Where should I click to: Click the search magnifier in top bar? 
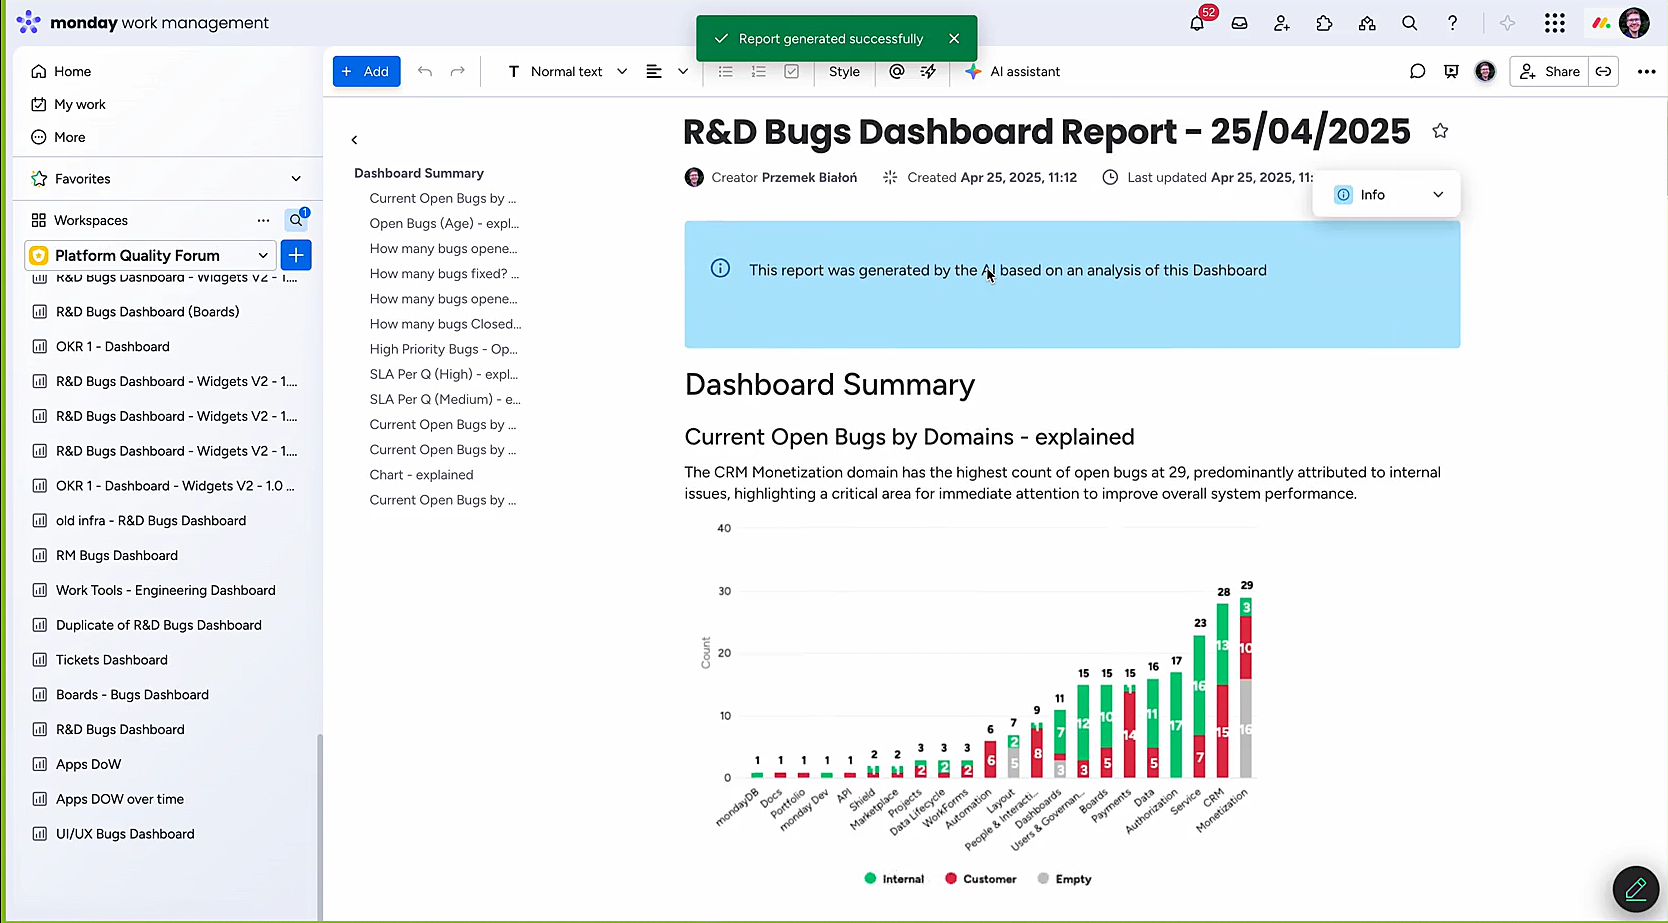(1410, 23)
